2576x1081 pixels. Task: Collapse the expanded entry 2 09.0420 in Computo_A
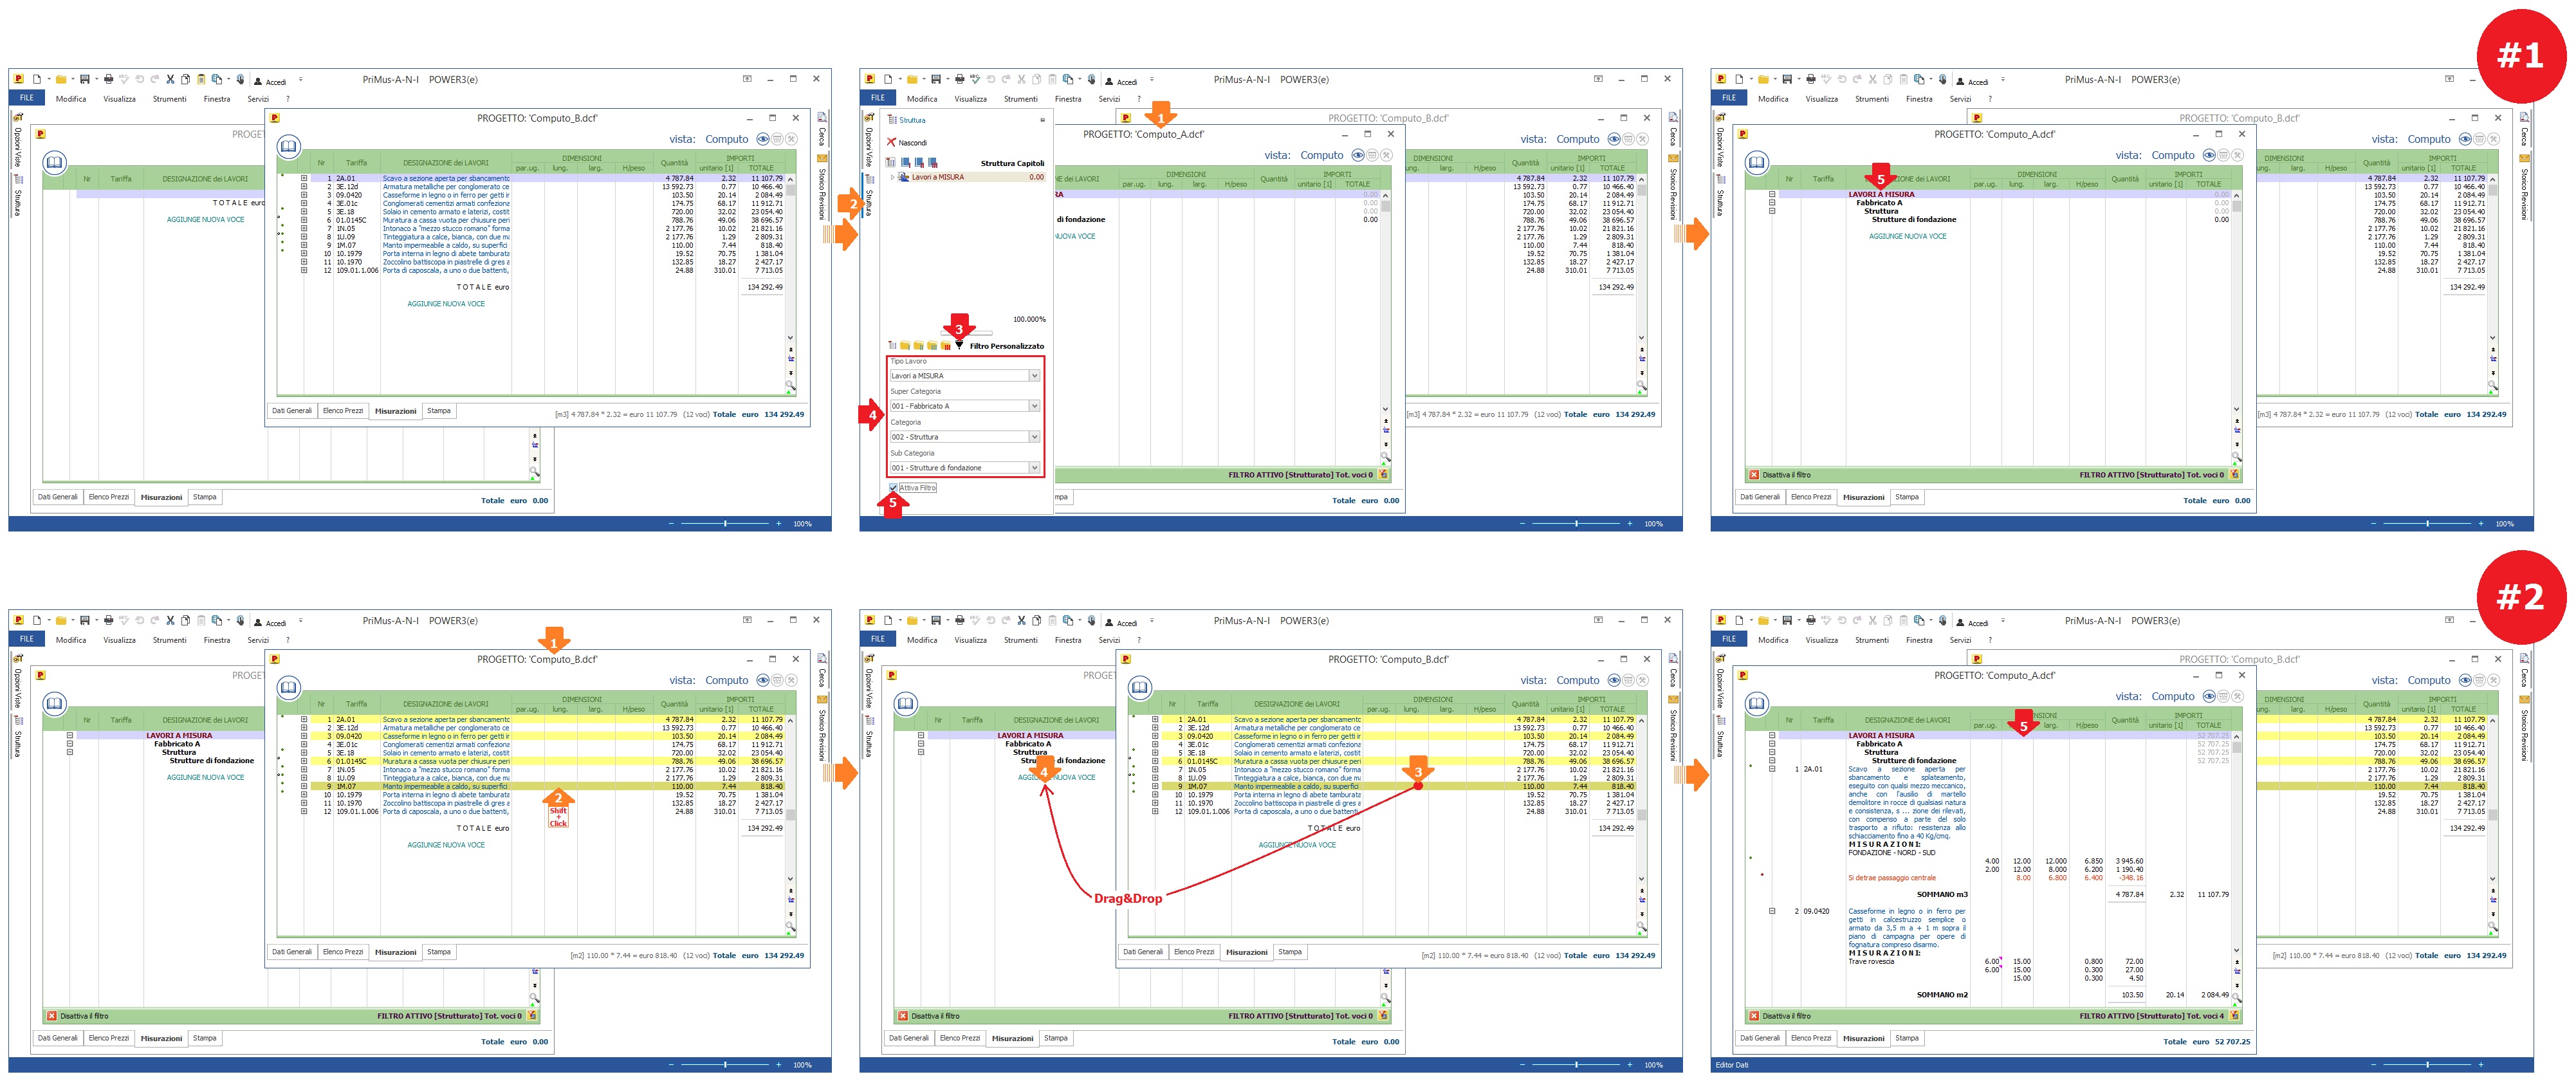pyautogui.click(x=1772, y=911)
